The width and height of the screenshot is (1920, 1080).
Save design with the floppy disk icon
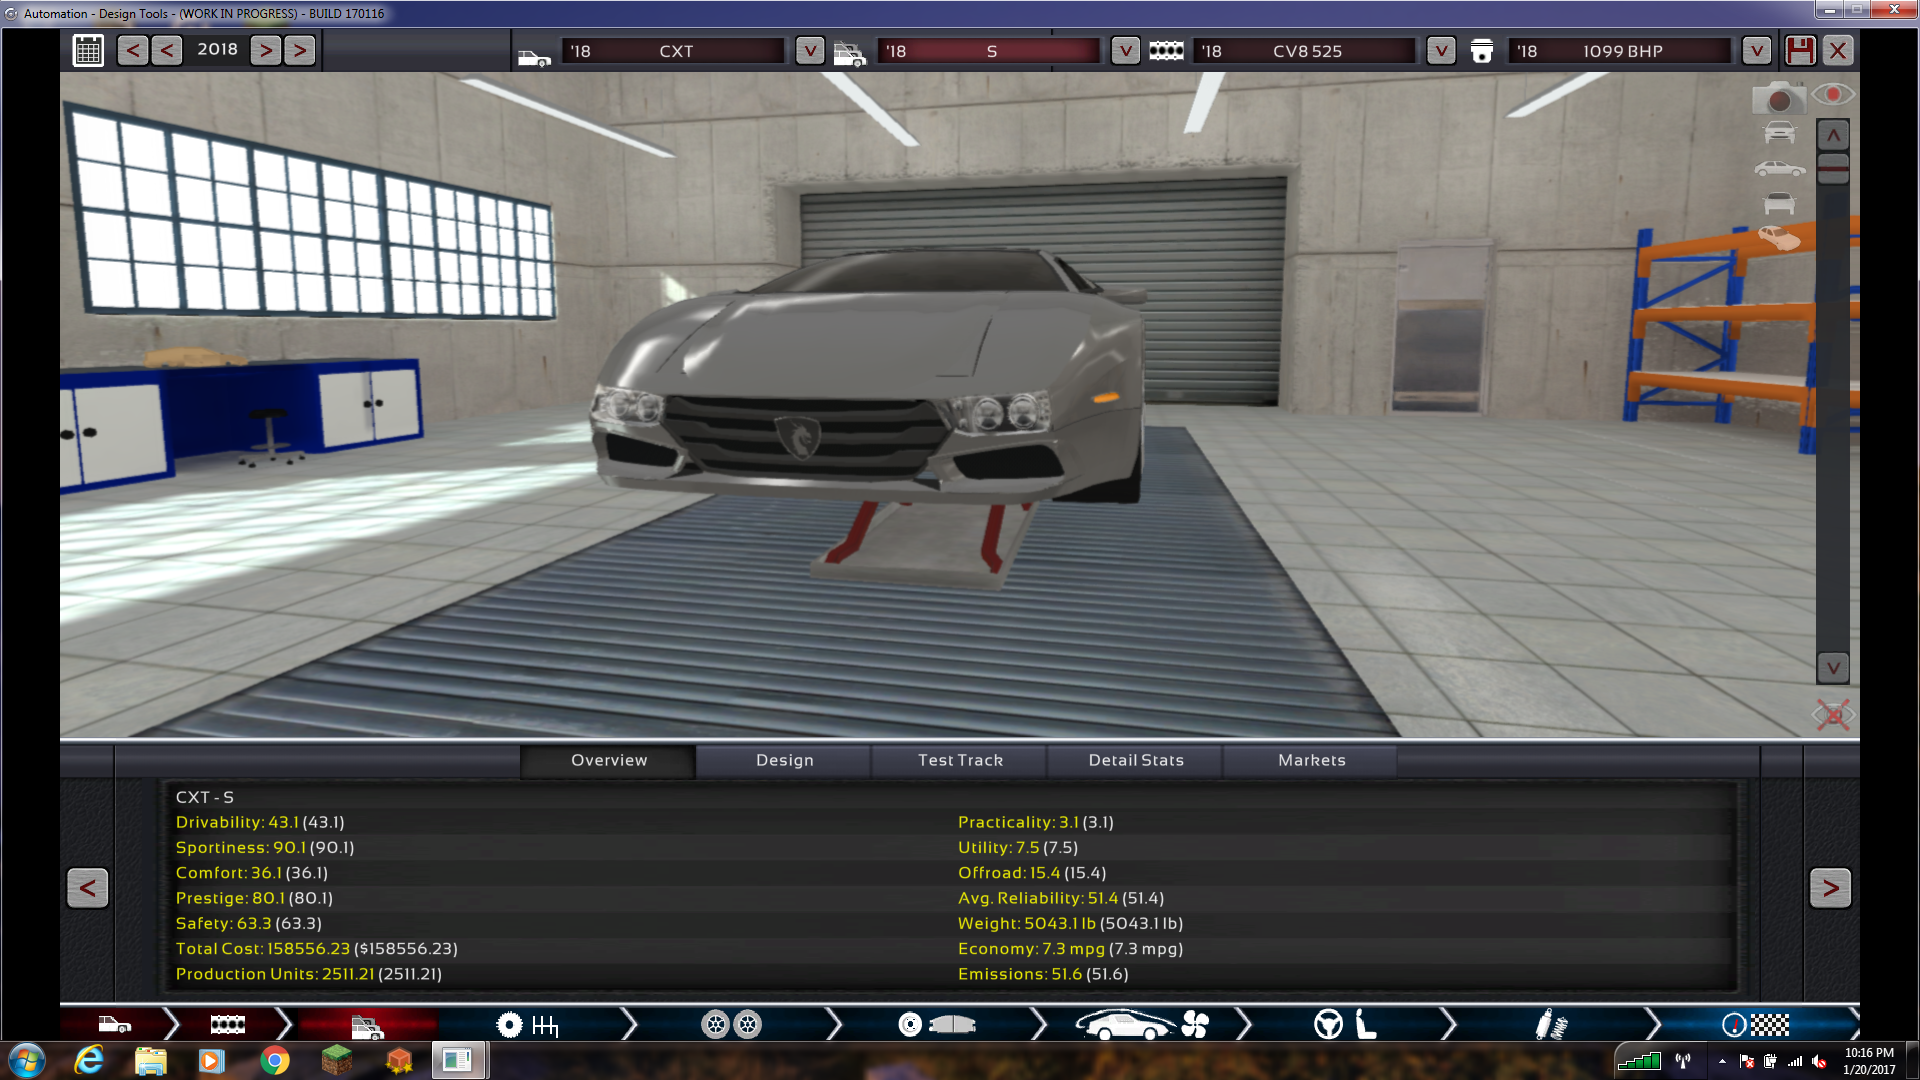tap(1800, 50)
